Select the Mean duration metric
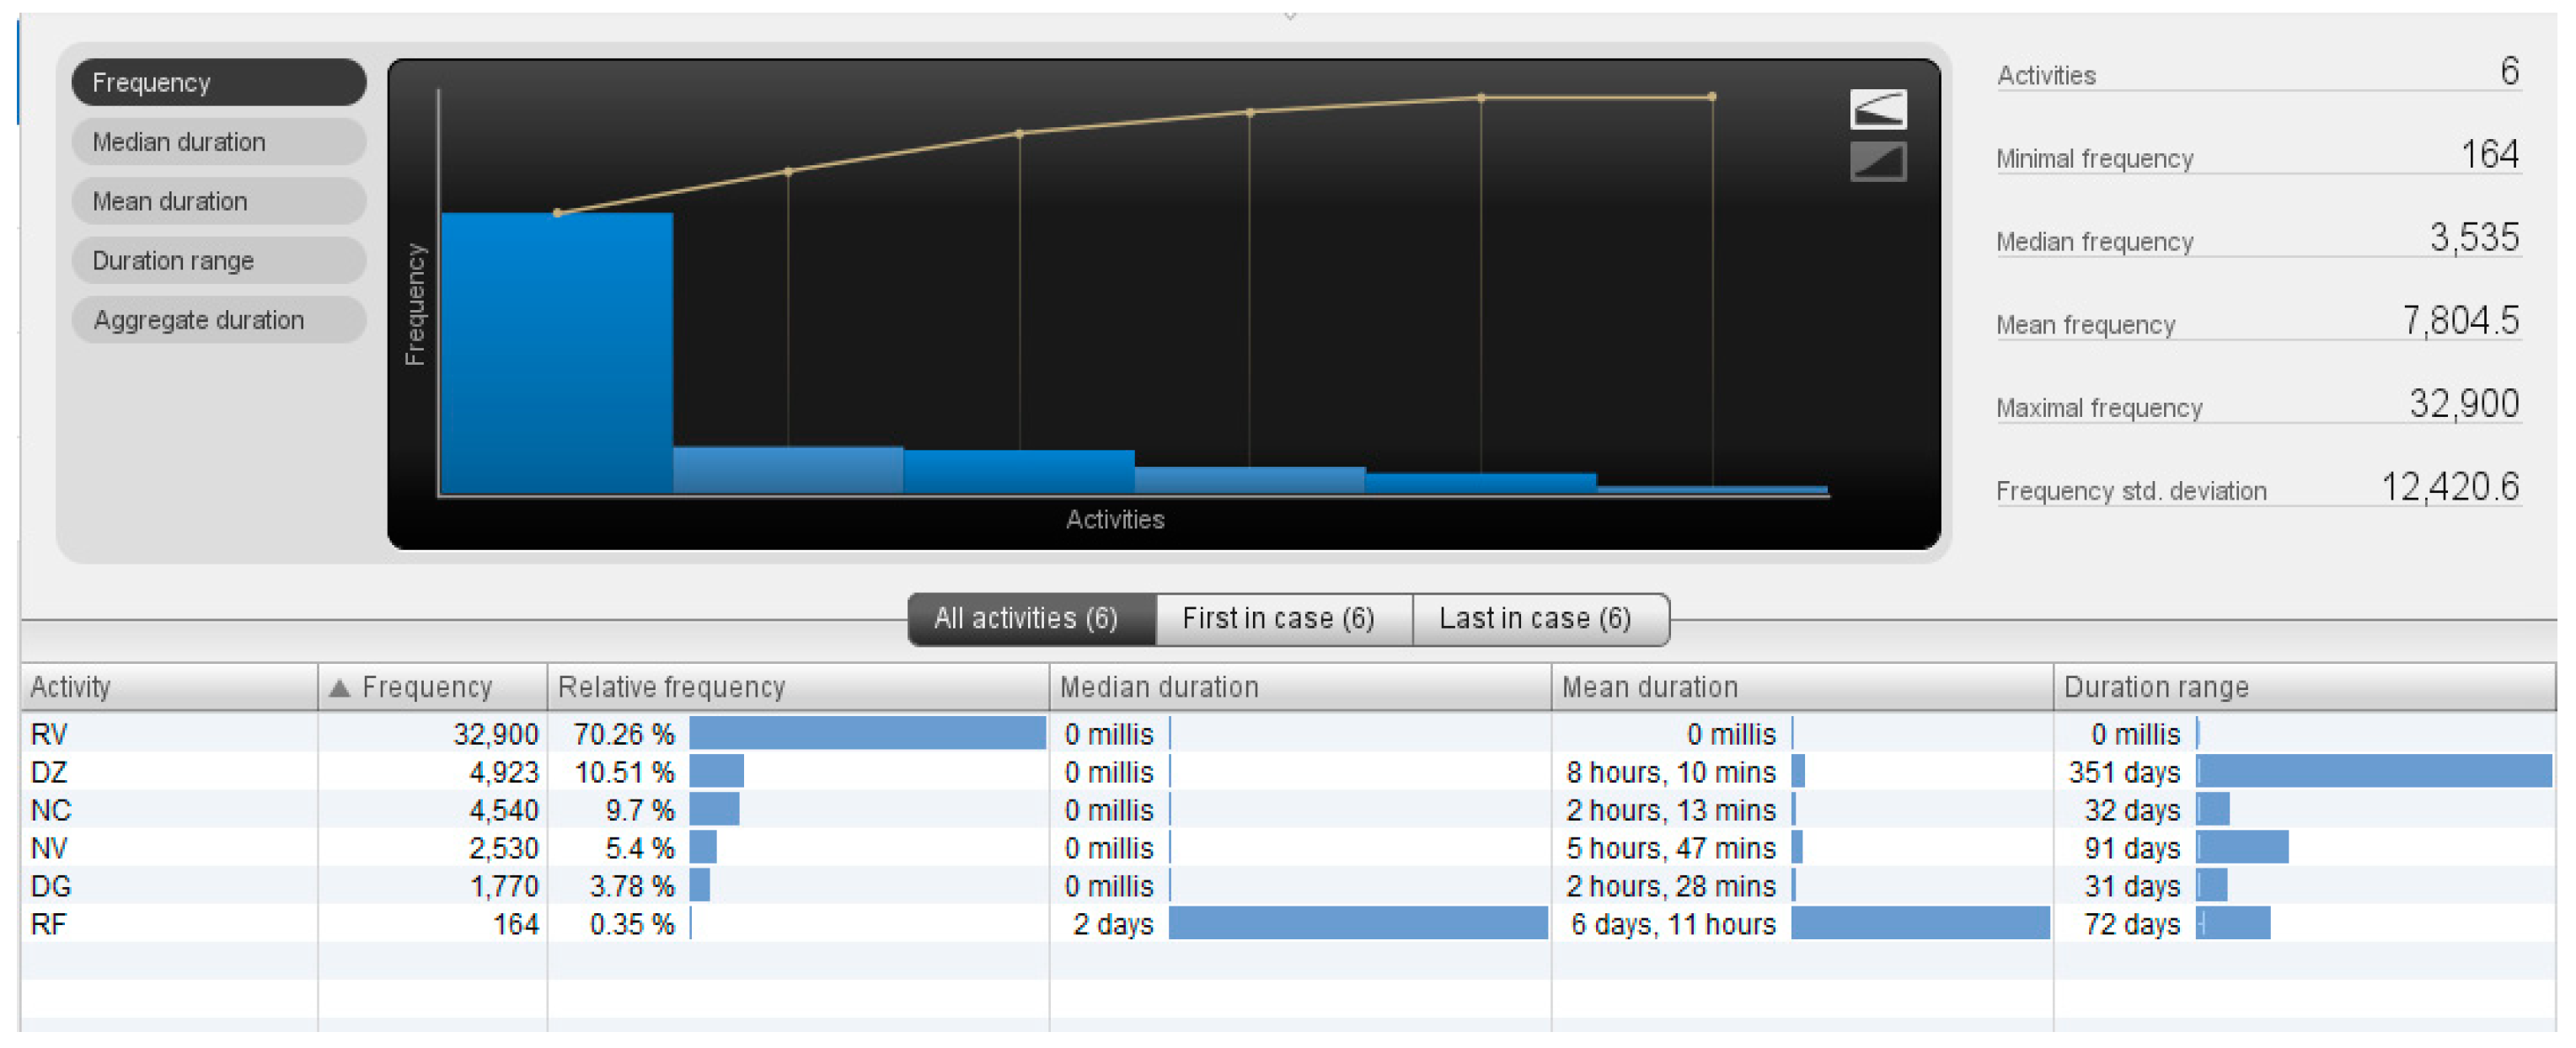This screenshot has width=2576, height=1048. point(218,201)
